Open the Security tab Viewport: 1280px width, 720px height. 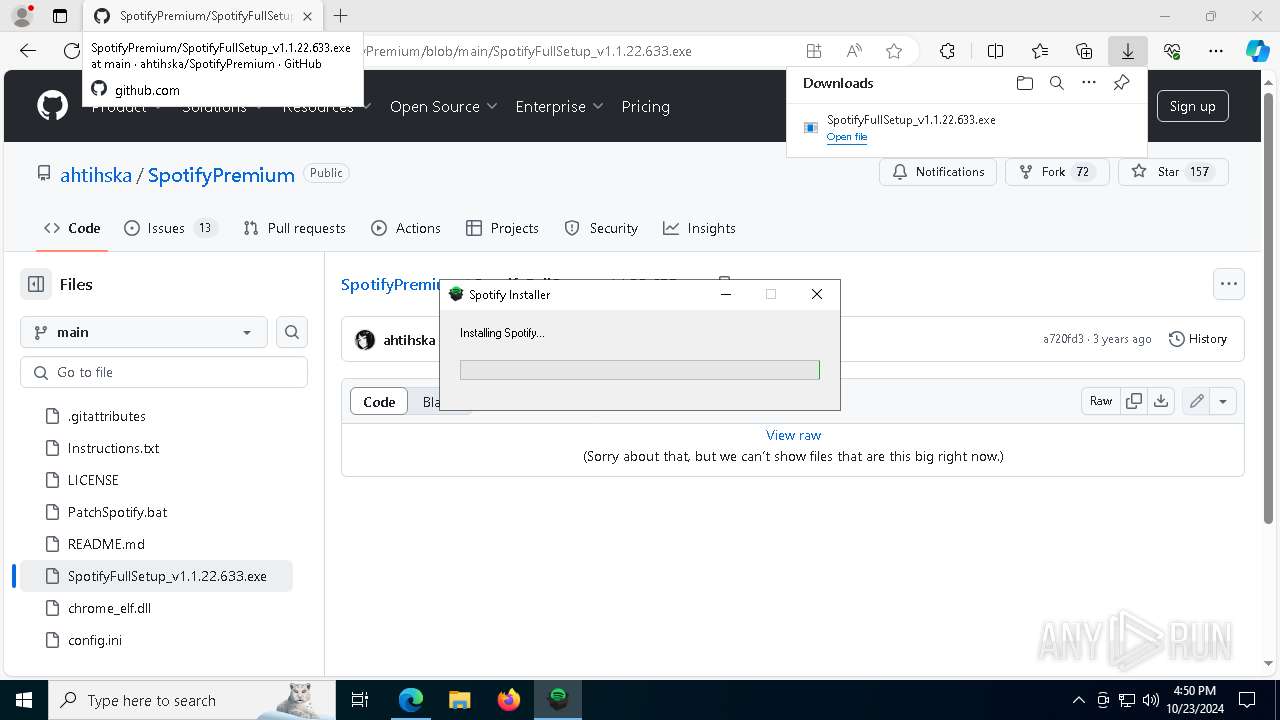601,228
